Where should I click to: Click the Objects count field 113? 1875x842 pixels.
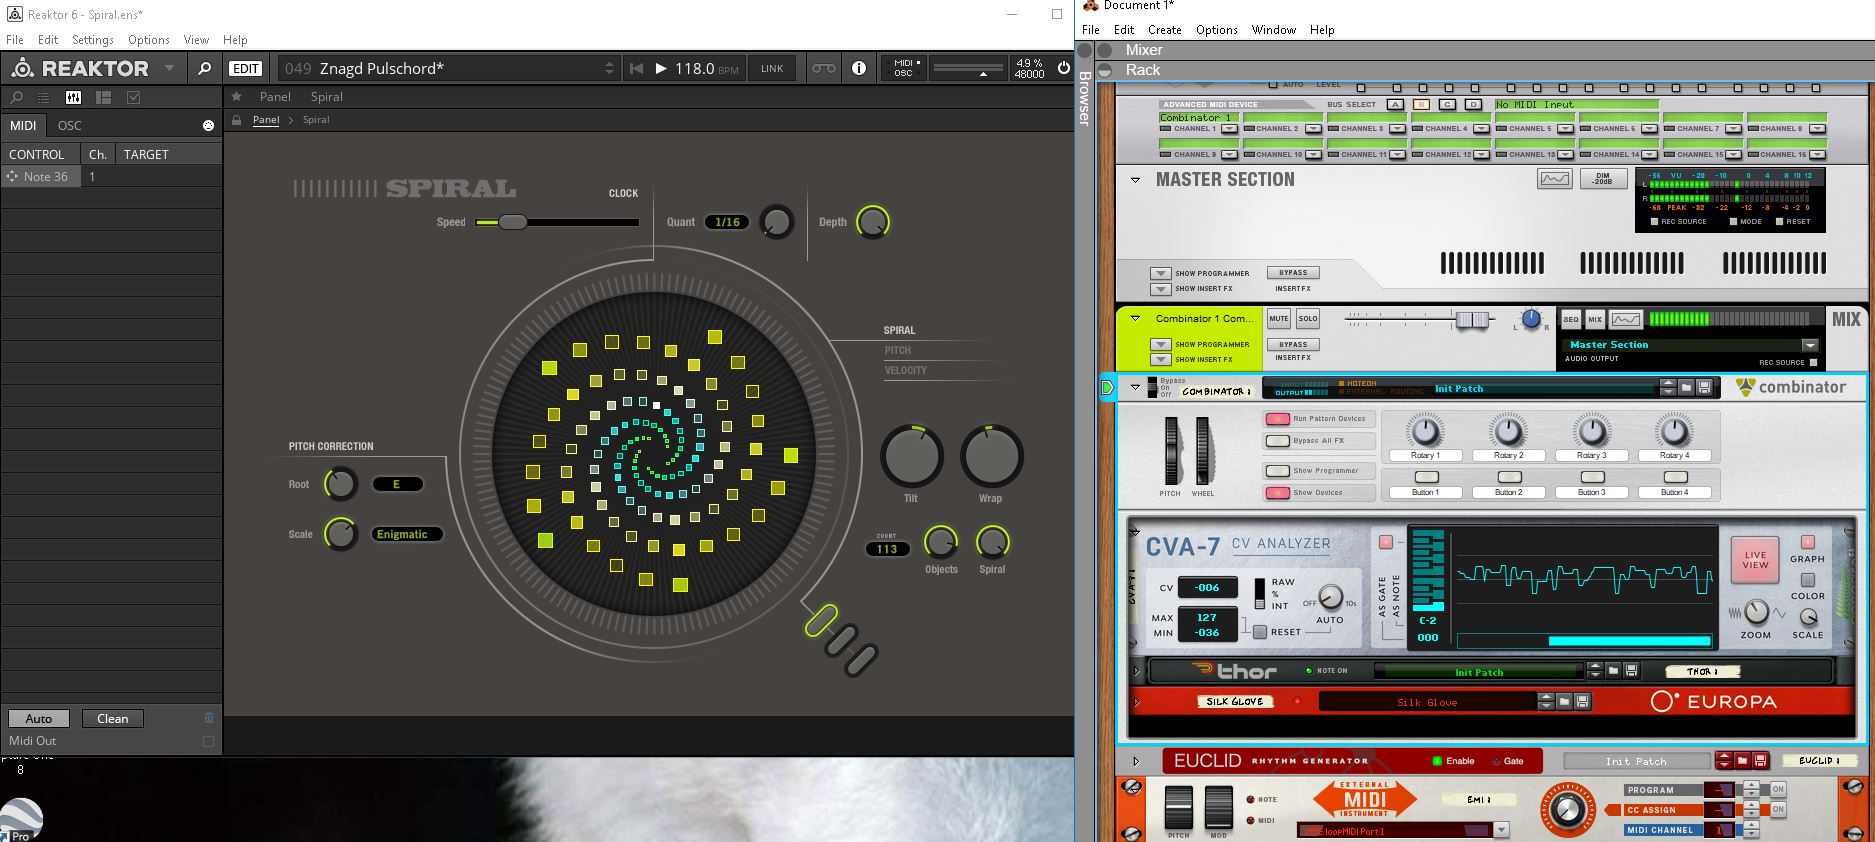(887, 549)
